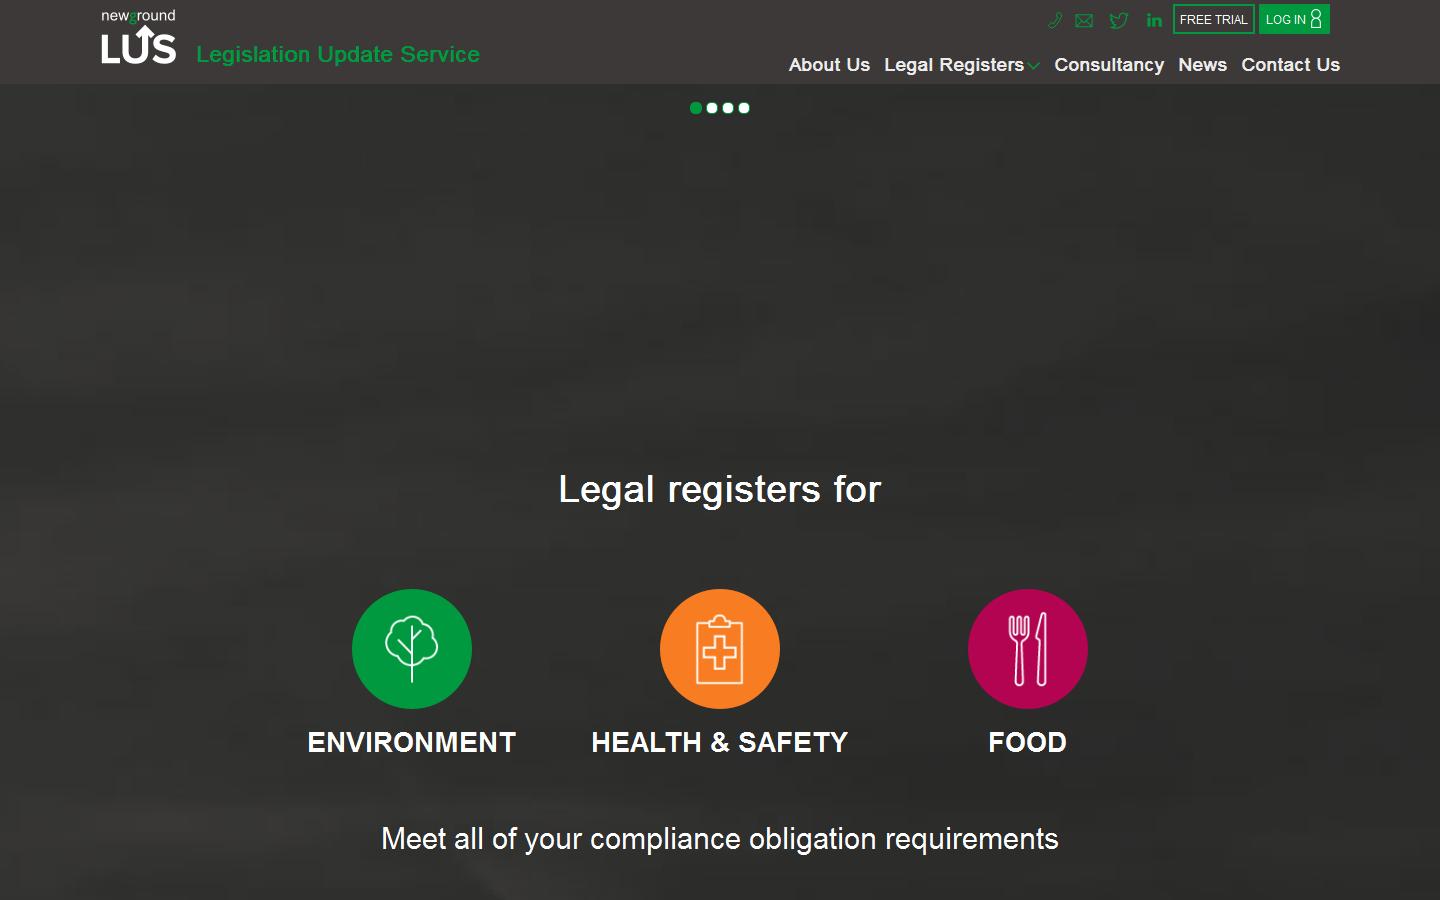Open the LinkedIn icon link
The width and height of the screenshot is (1440, 900).
tap(1154, 20)
